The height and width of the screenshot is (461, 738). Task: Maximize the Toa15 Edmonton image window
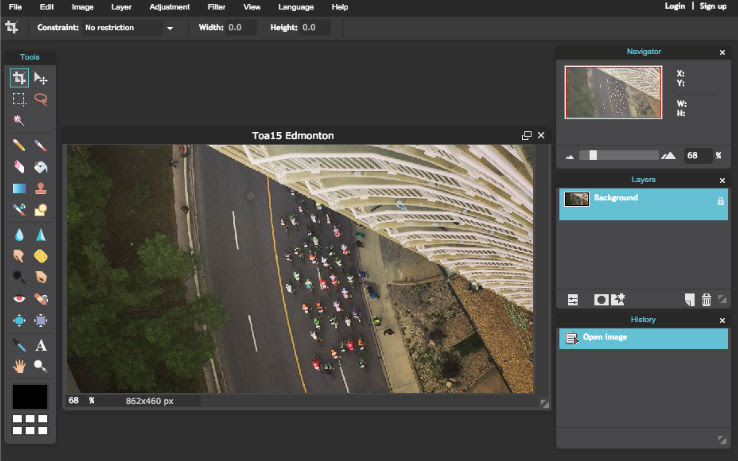click(x=527, y=136)
